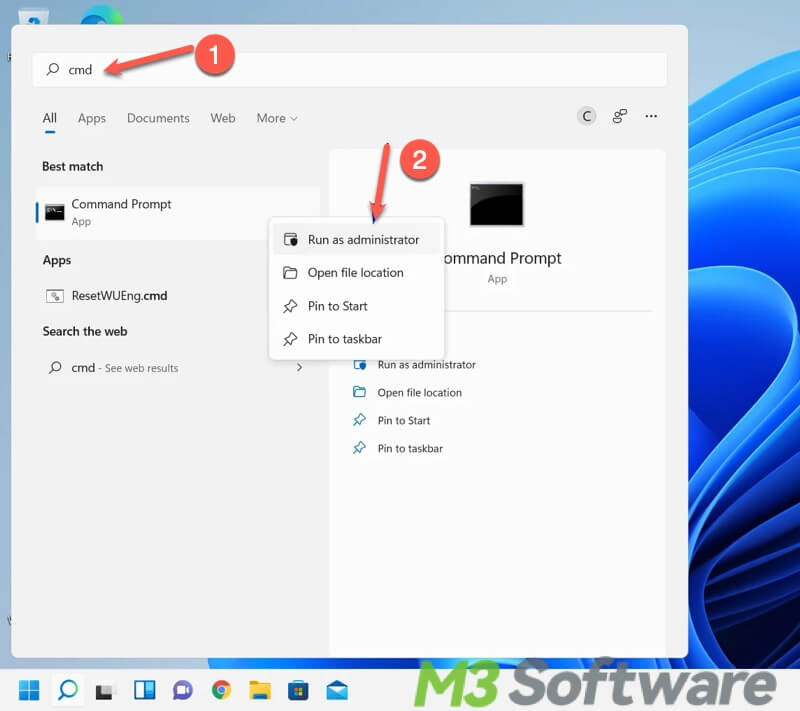The image size is (800, 711).
Task: Click the search box containing cmd
Action: 350,70
